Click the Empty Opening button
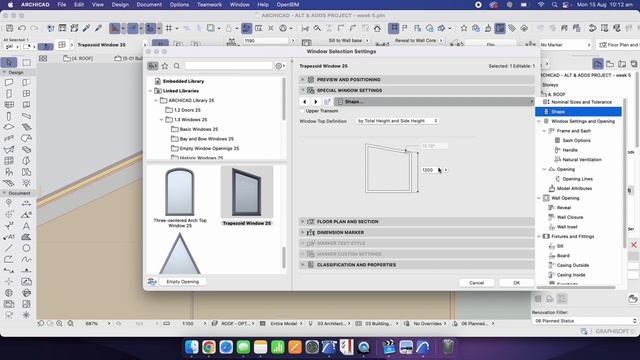Image resolution: width=640 pixels, height=360 pixels. [182, 282]
